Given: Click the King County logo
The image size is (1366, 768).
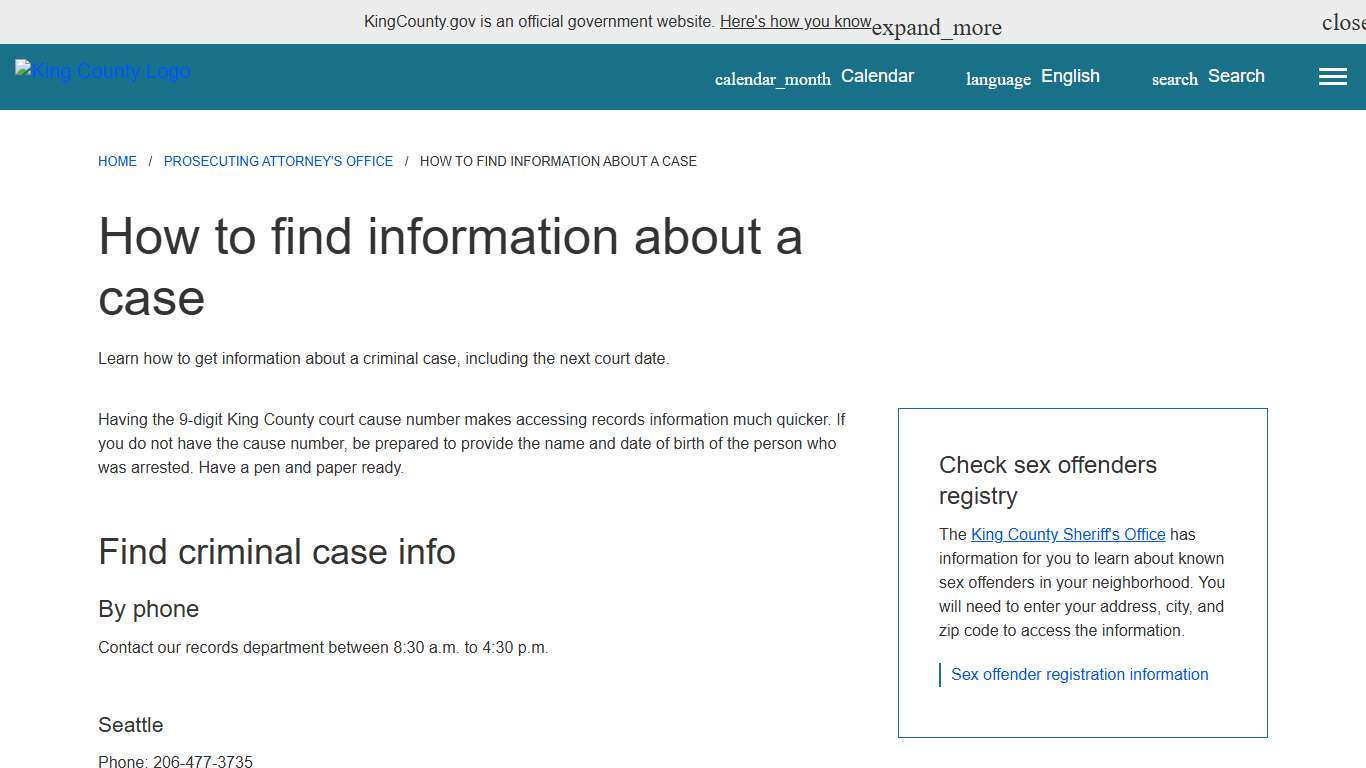Looking at the screenshot, I should tap(102, 70).
